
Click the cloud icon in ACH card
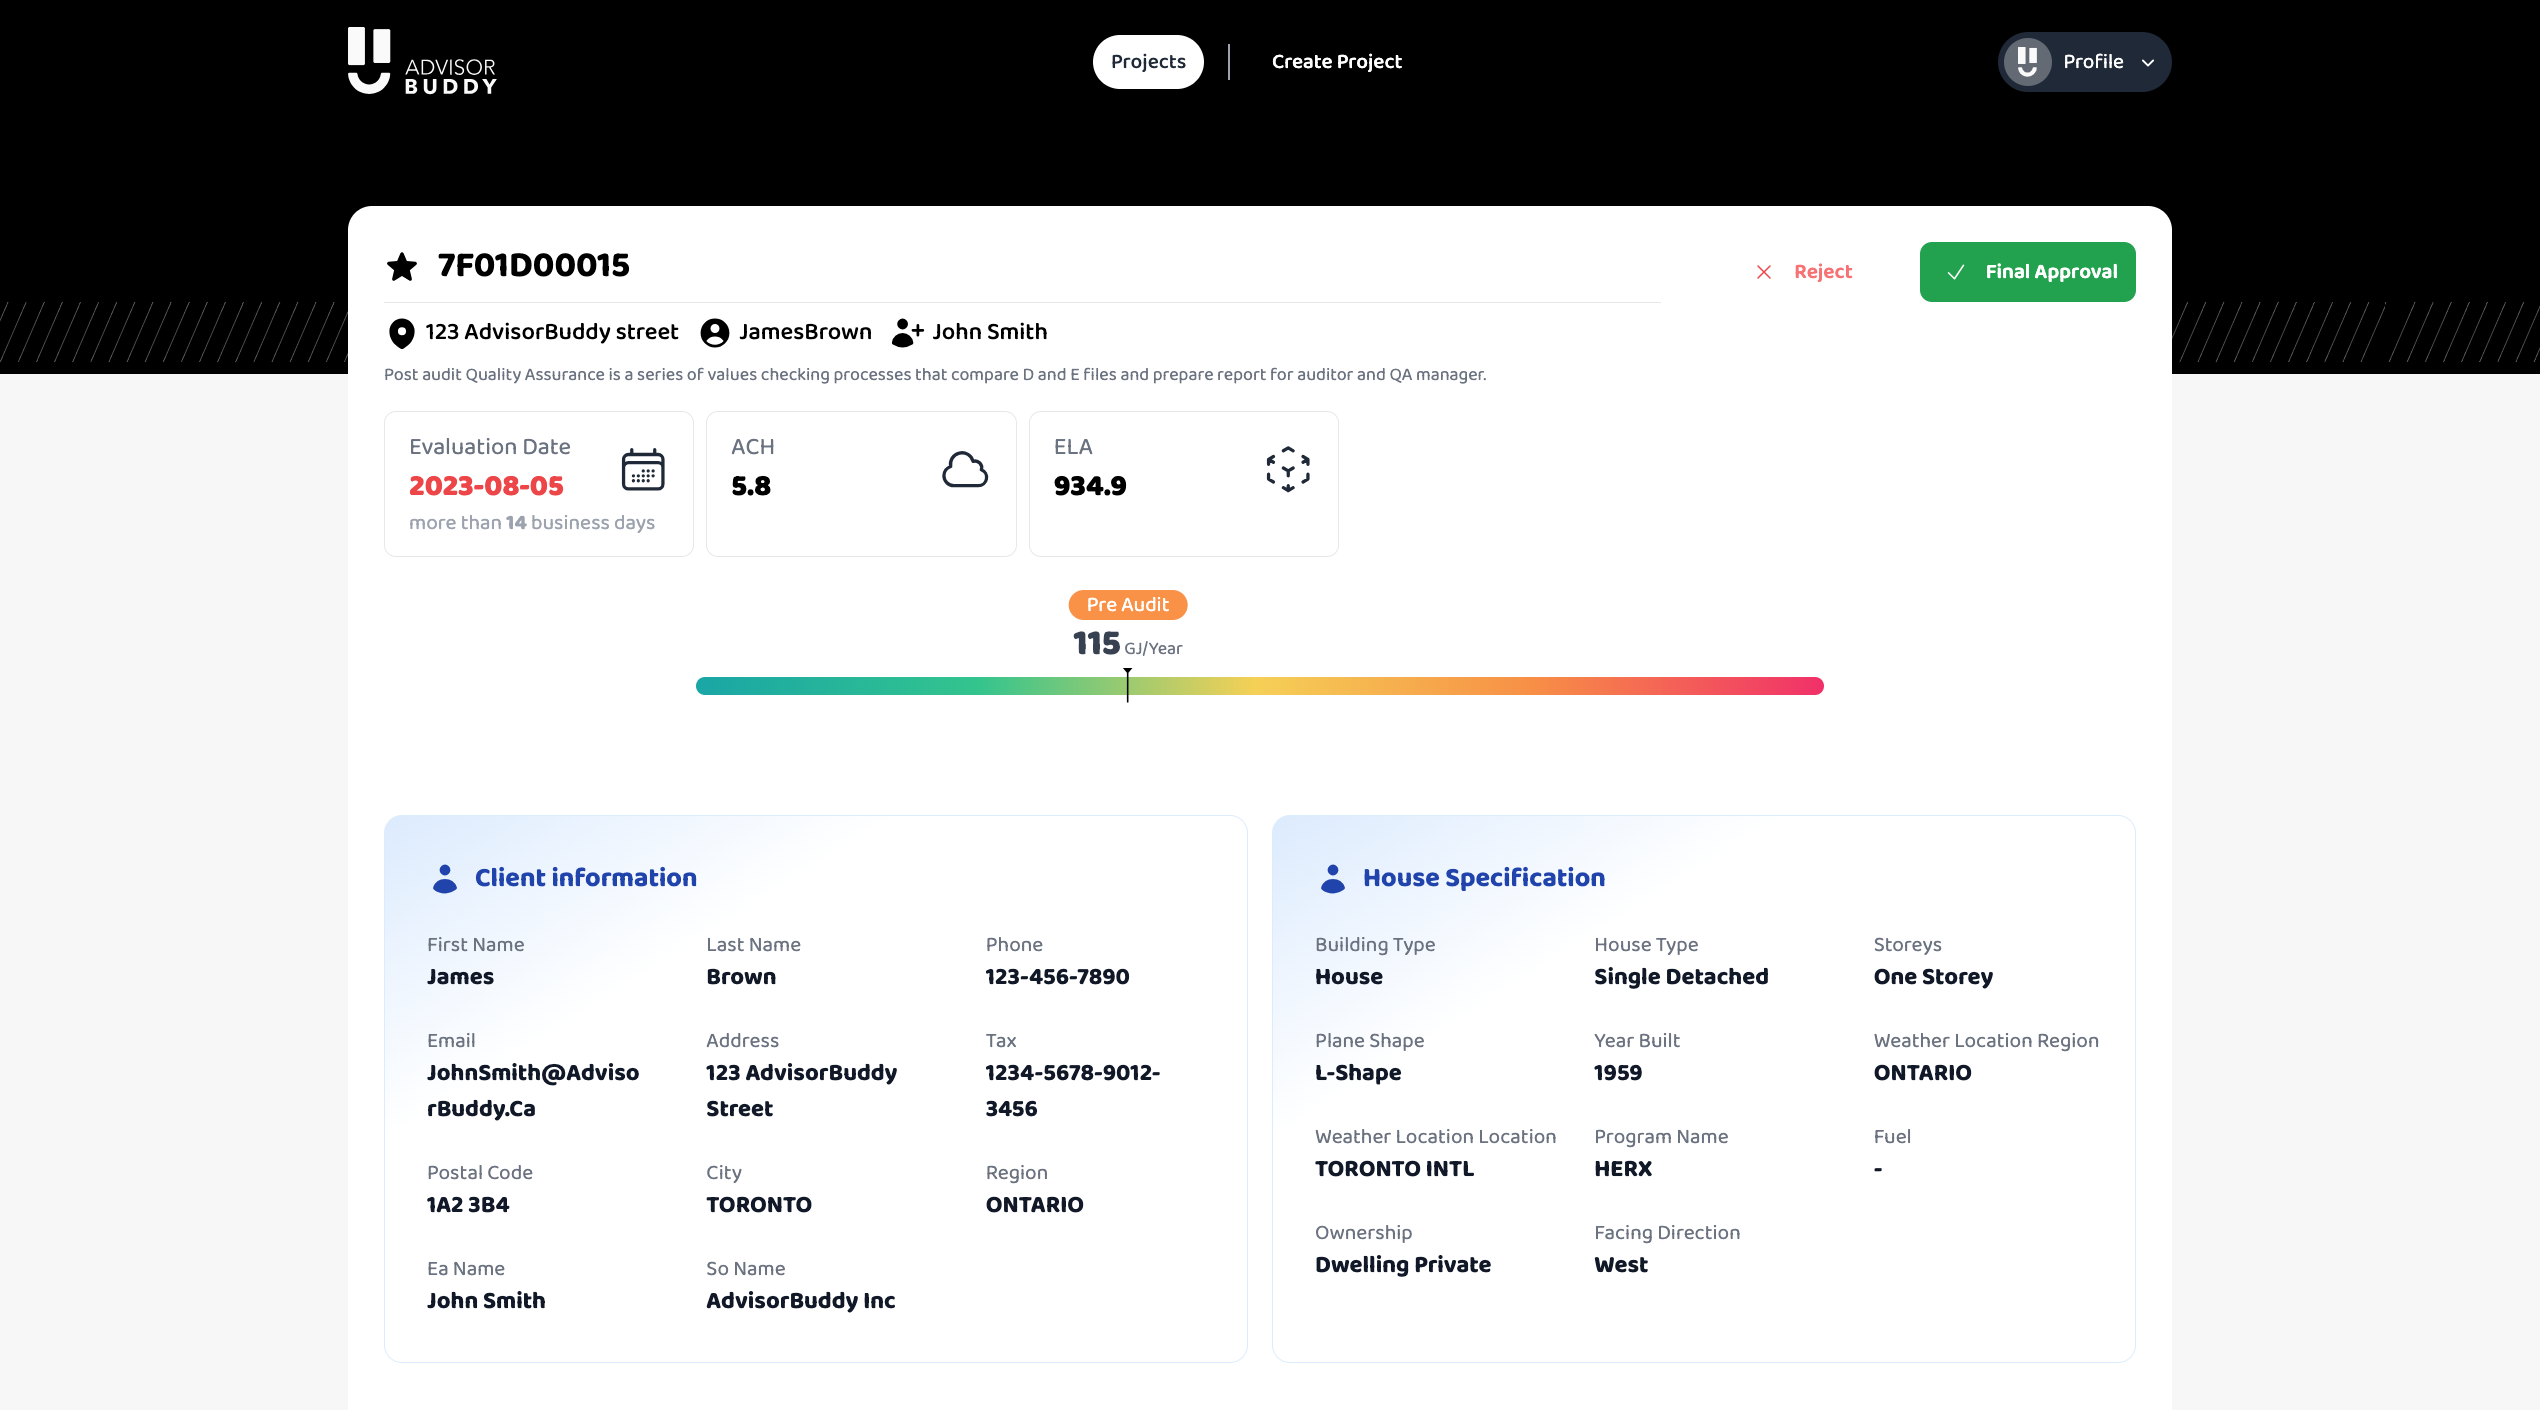pos(964,469)
